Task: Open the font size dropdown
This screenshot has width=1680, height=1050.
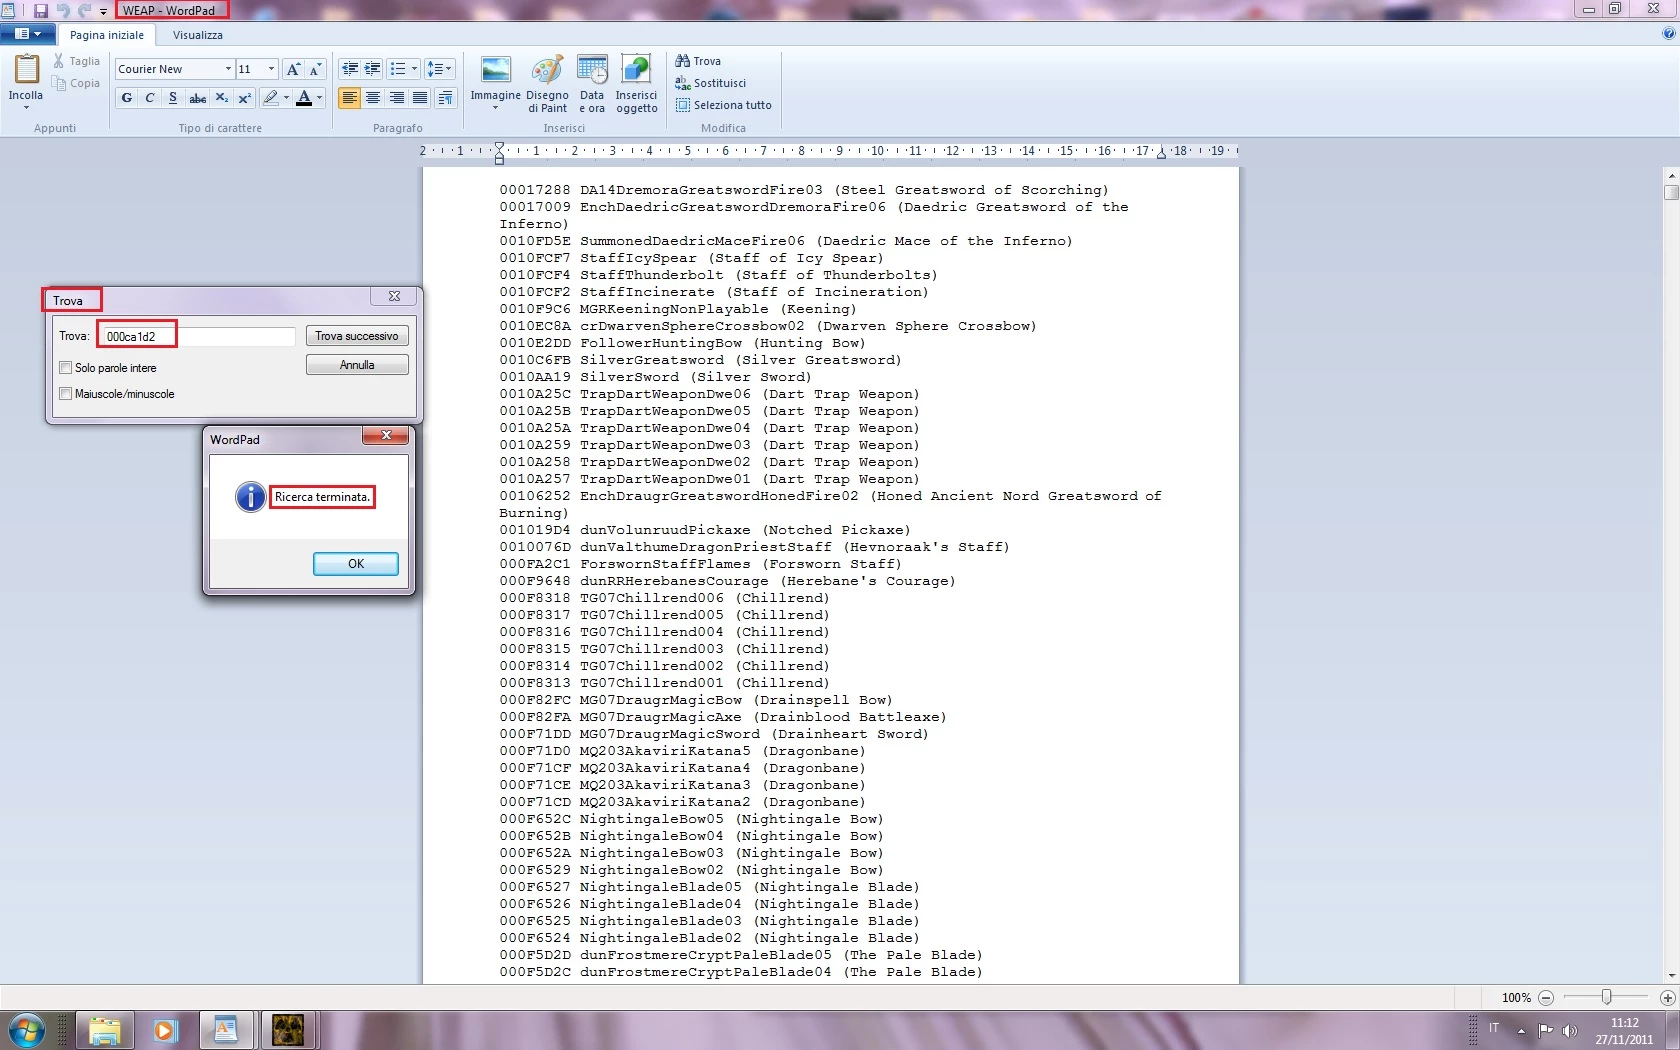Action: click(271, 69)
